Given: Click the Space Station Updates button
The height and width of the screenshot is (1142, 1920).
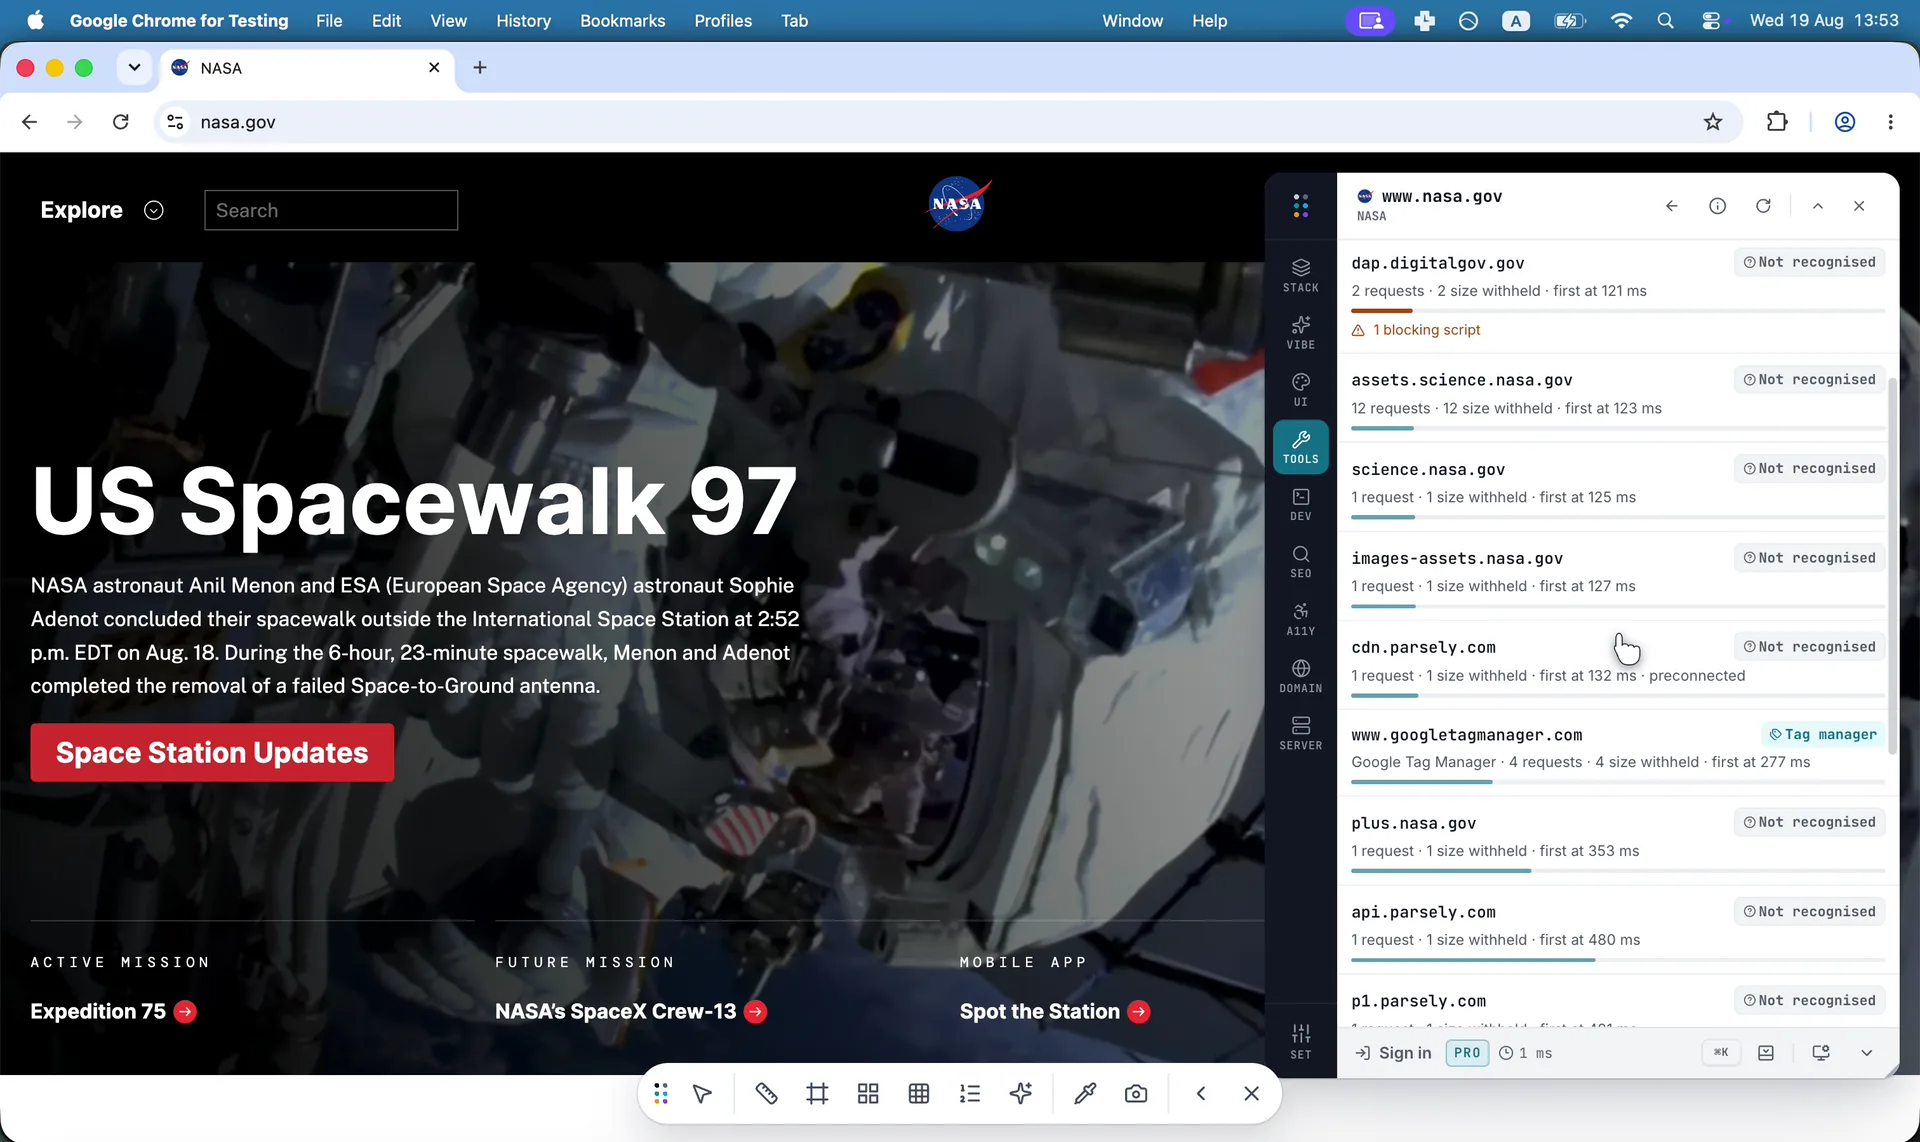Looking at the screenshot, I should point(212,753).
